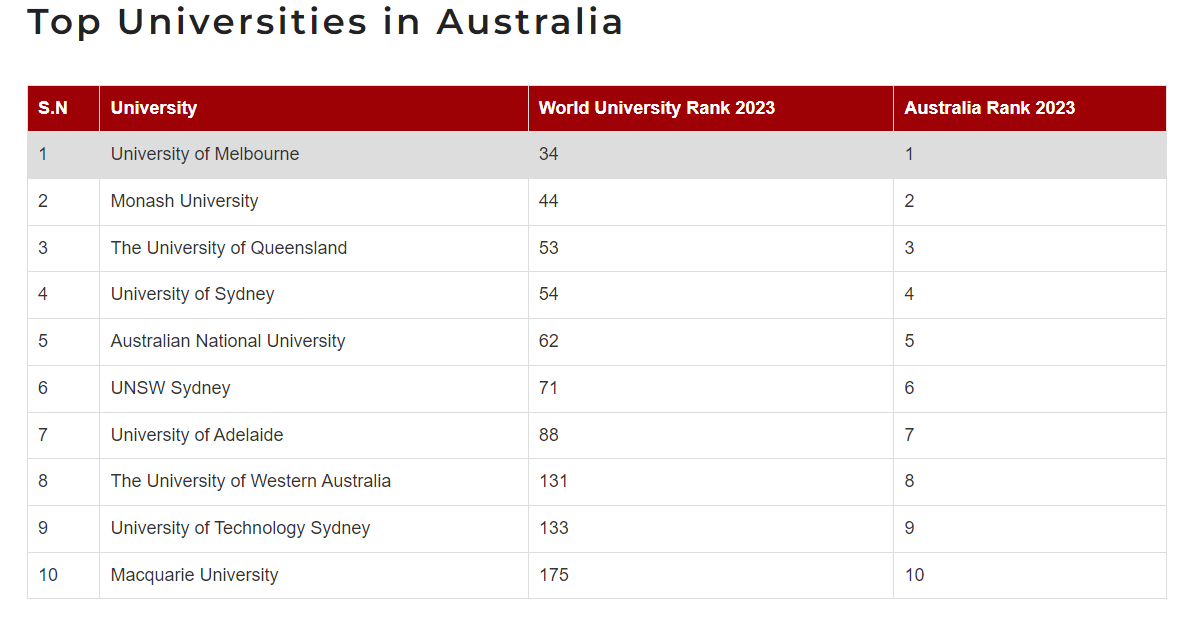Select serial number '1' beside University of Melbourne

click(x=43, y=154)
